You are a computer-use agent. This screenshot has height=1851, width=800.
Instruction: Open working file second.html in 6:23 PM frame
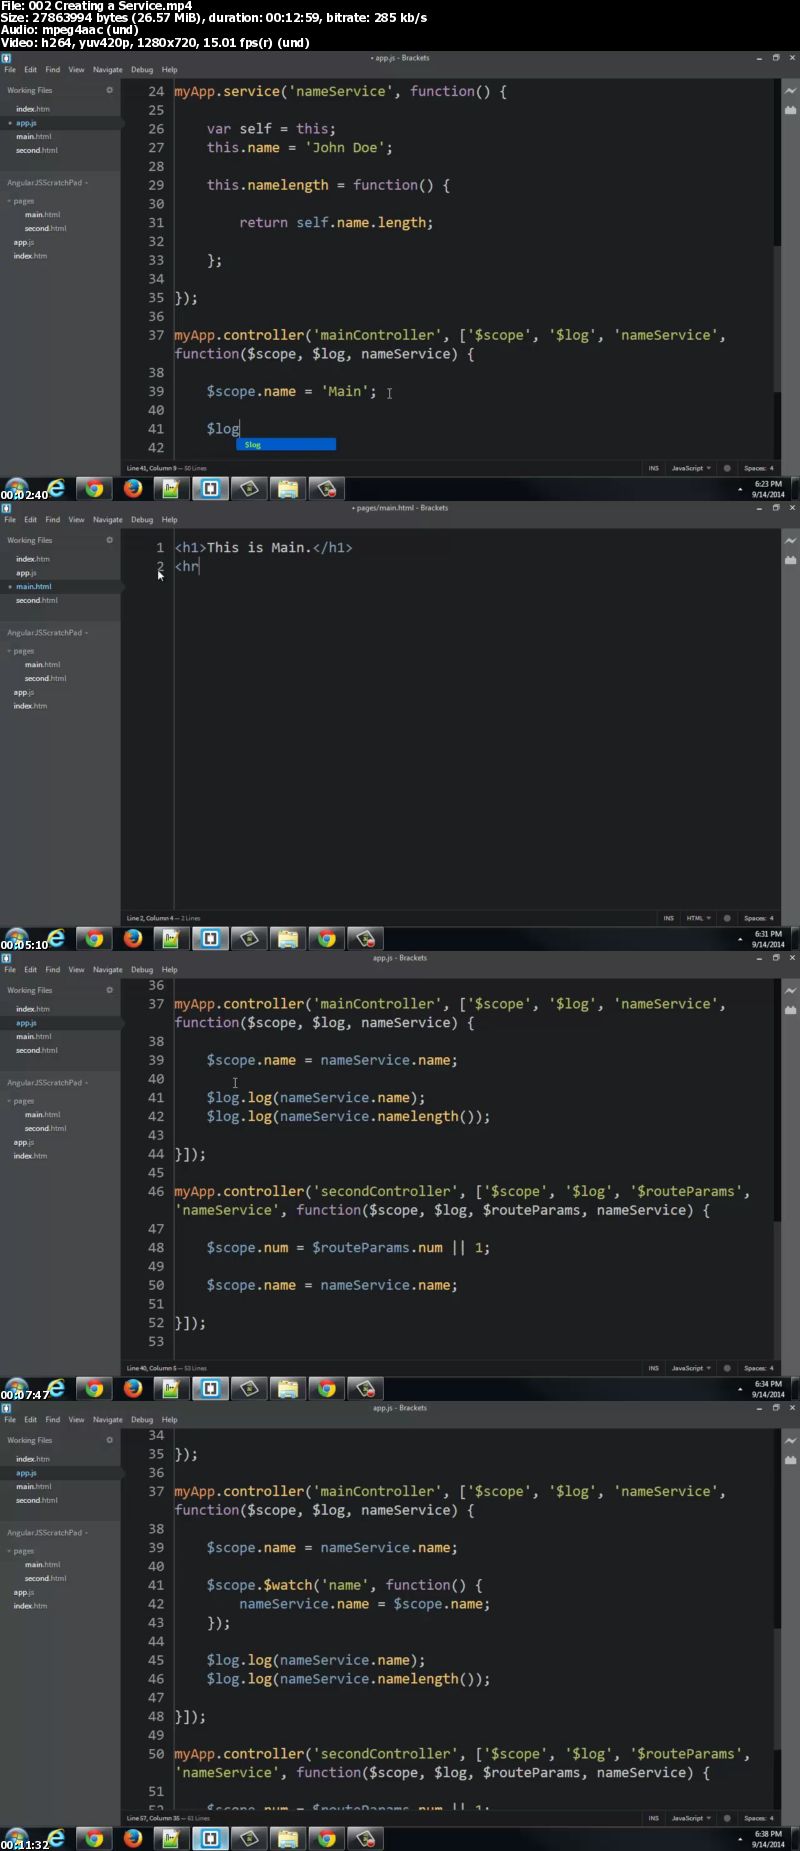(37, 150)
